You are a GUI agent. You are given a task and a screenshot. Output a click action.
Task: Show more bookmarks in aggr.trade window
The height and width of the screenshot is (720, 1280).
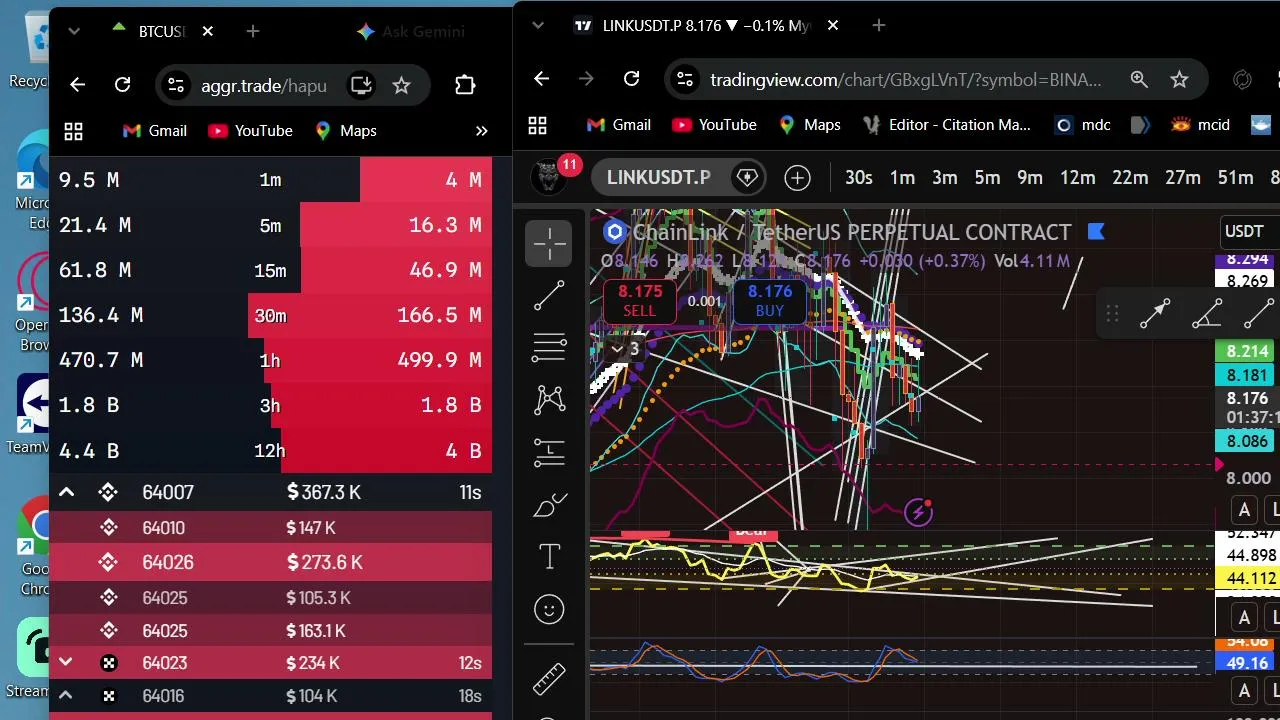[x=481, y=131]
